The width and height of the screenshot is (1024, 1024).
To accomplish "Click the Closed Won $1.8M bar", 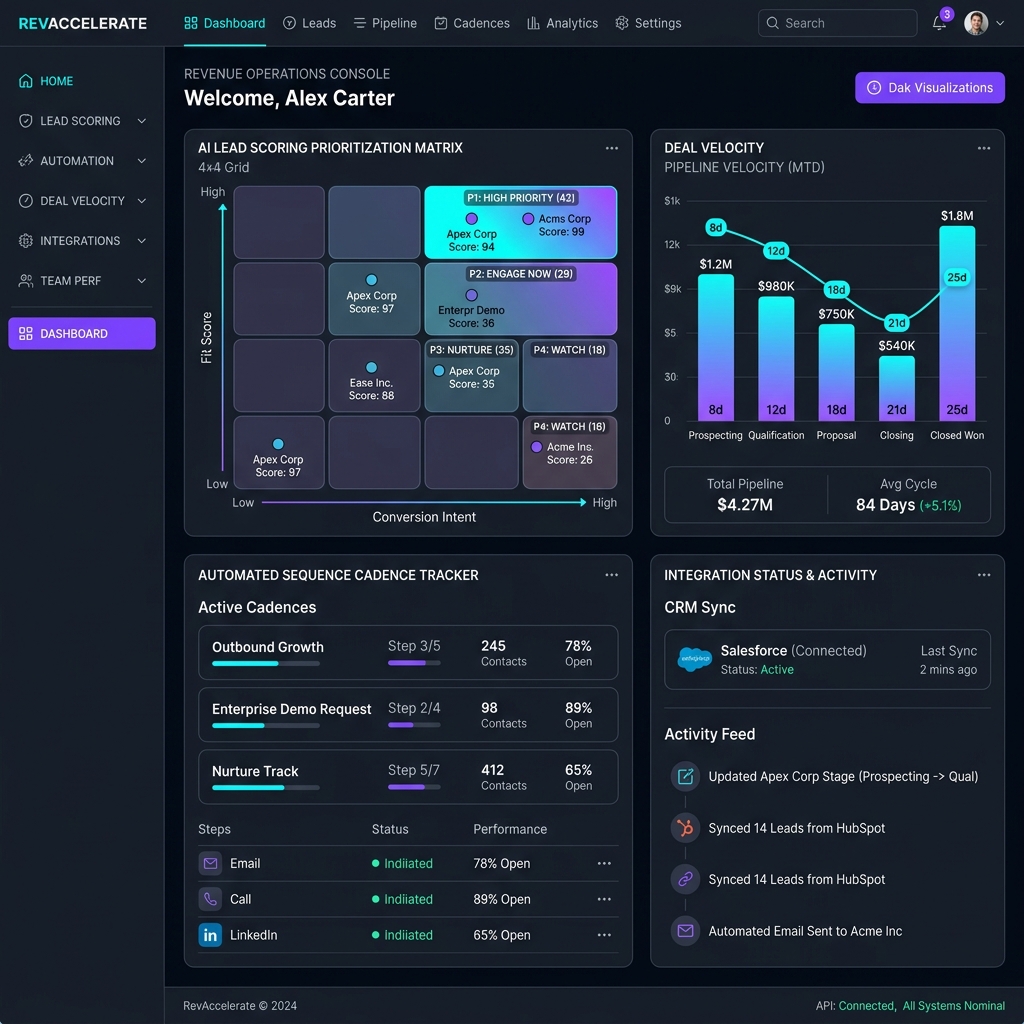I will [x=957, y=323].
